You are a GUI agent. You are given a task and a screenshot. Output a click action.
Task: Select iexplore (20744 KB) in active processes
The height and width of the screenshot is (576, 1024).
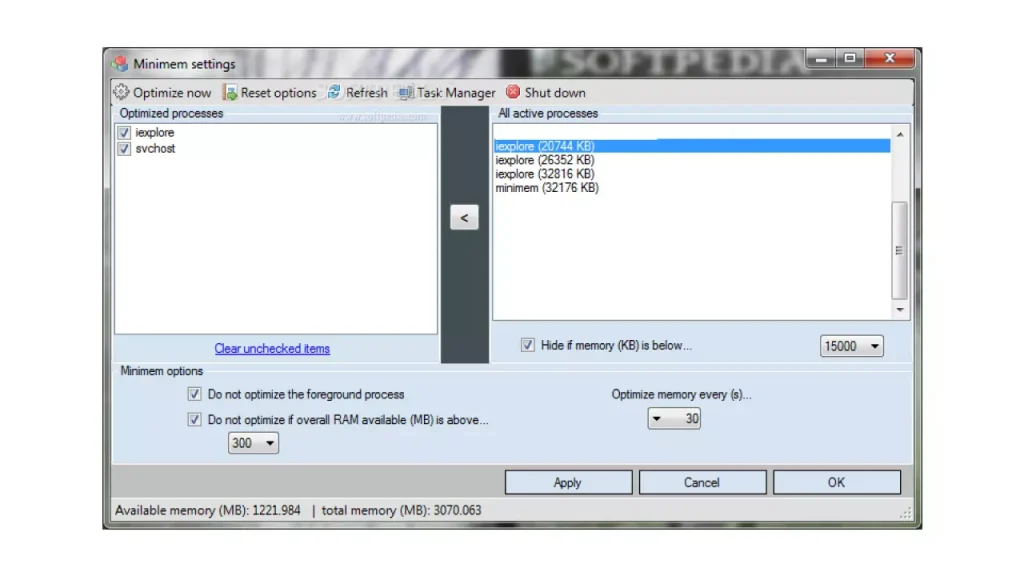692,146
